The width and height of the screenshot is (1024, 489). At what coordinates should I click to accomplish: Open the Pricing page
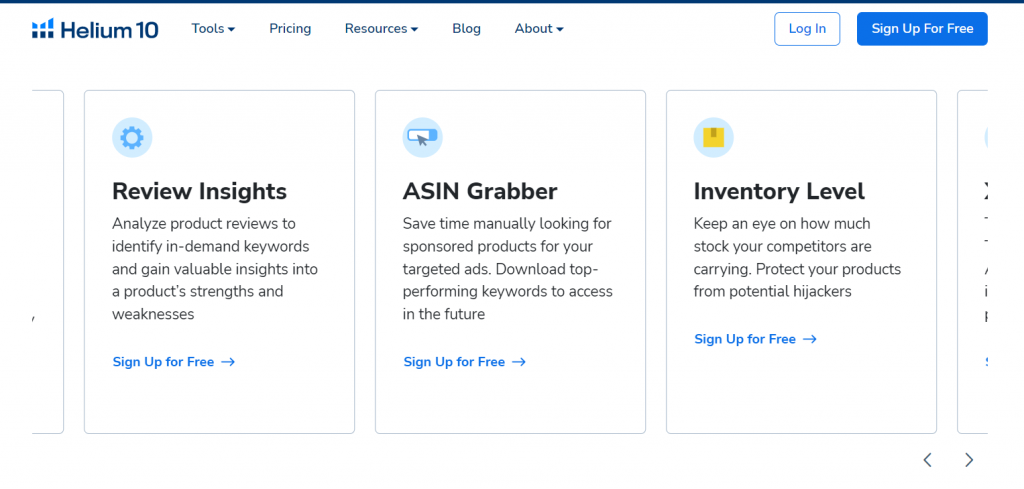pyautogui.click(x=290, y=29)
